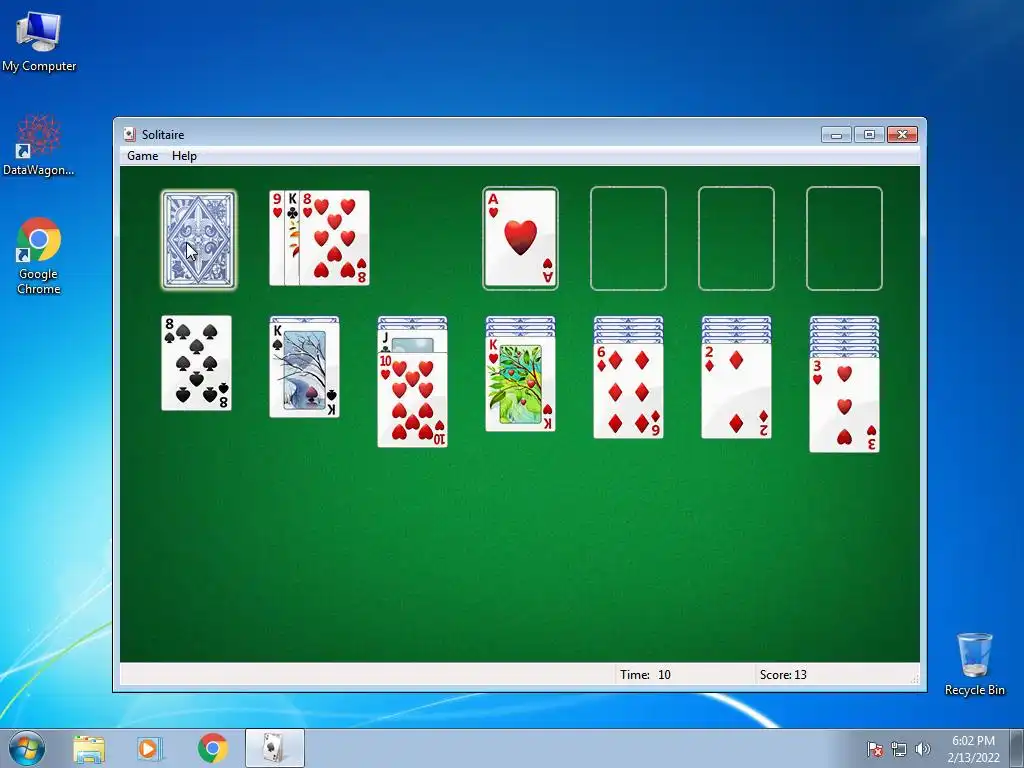The width and height of the screenshot is (1024, 768).
Task: Open Windows Media Player from taskbar
Action: pos(150,748)
